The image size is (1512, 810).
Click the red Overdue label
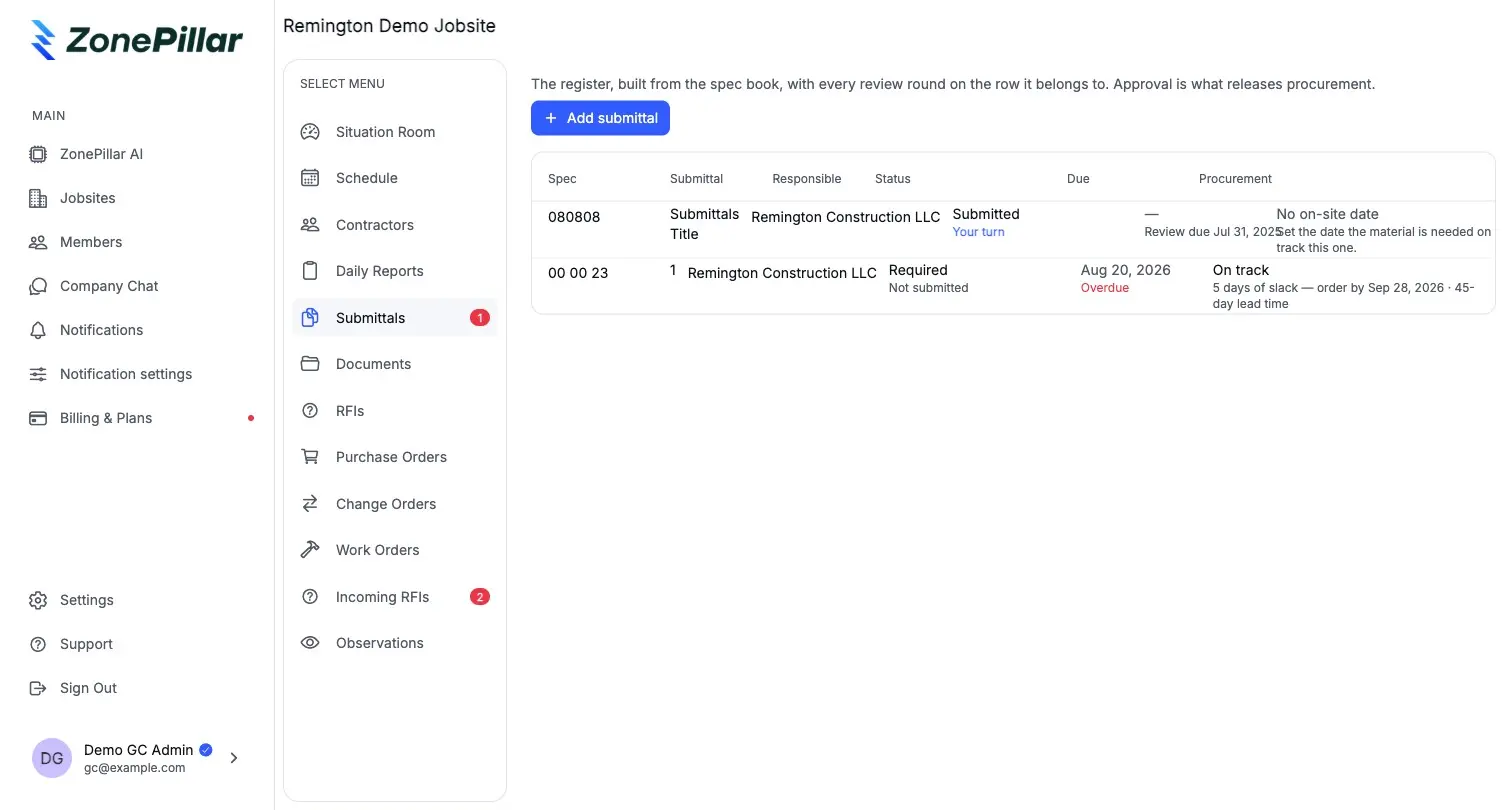click(1105, 288)
